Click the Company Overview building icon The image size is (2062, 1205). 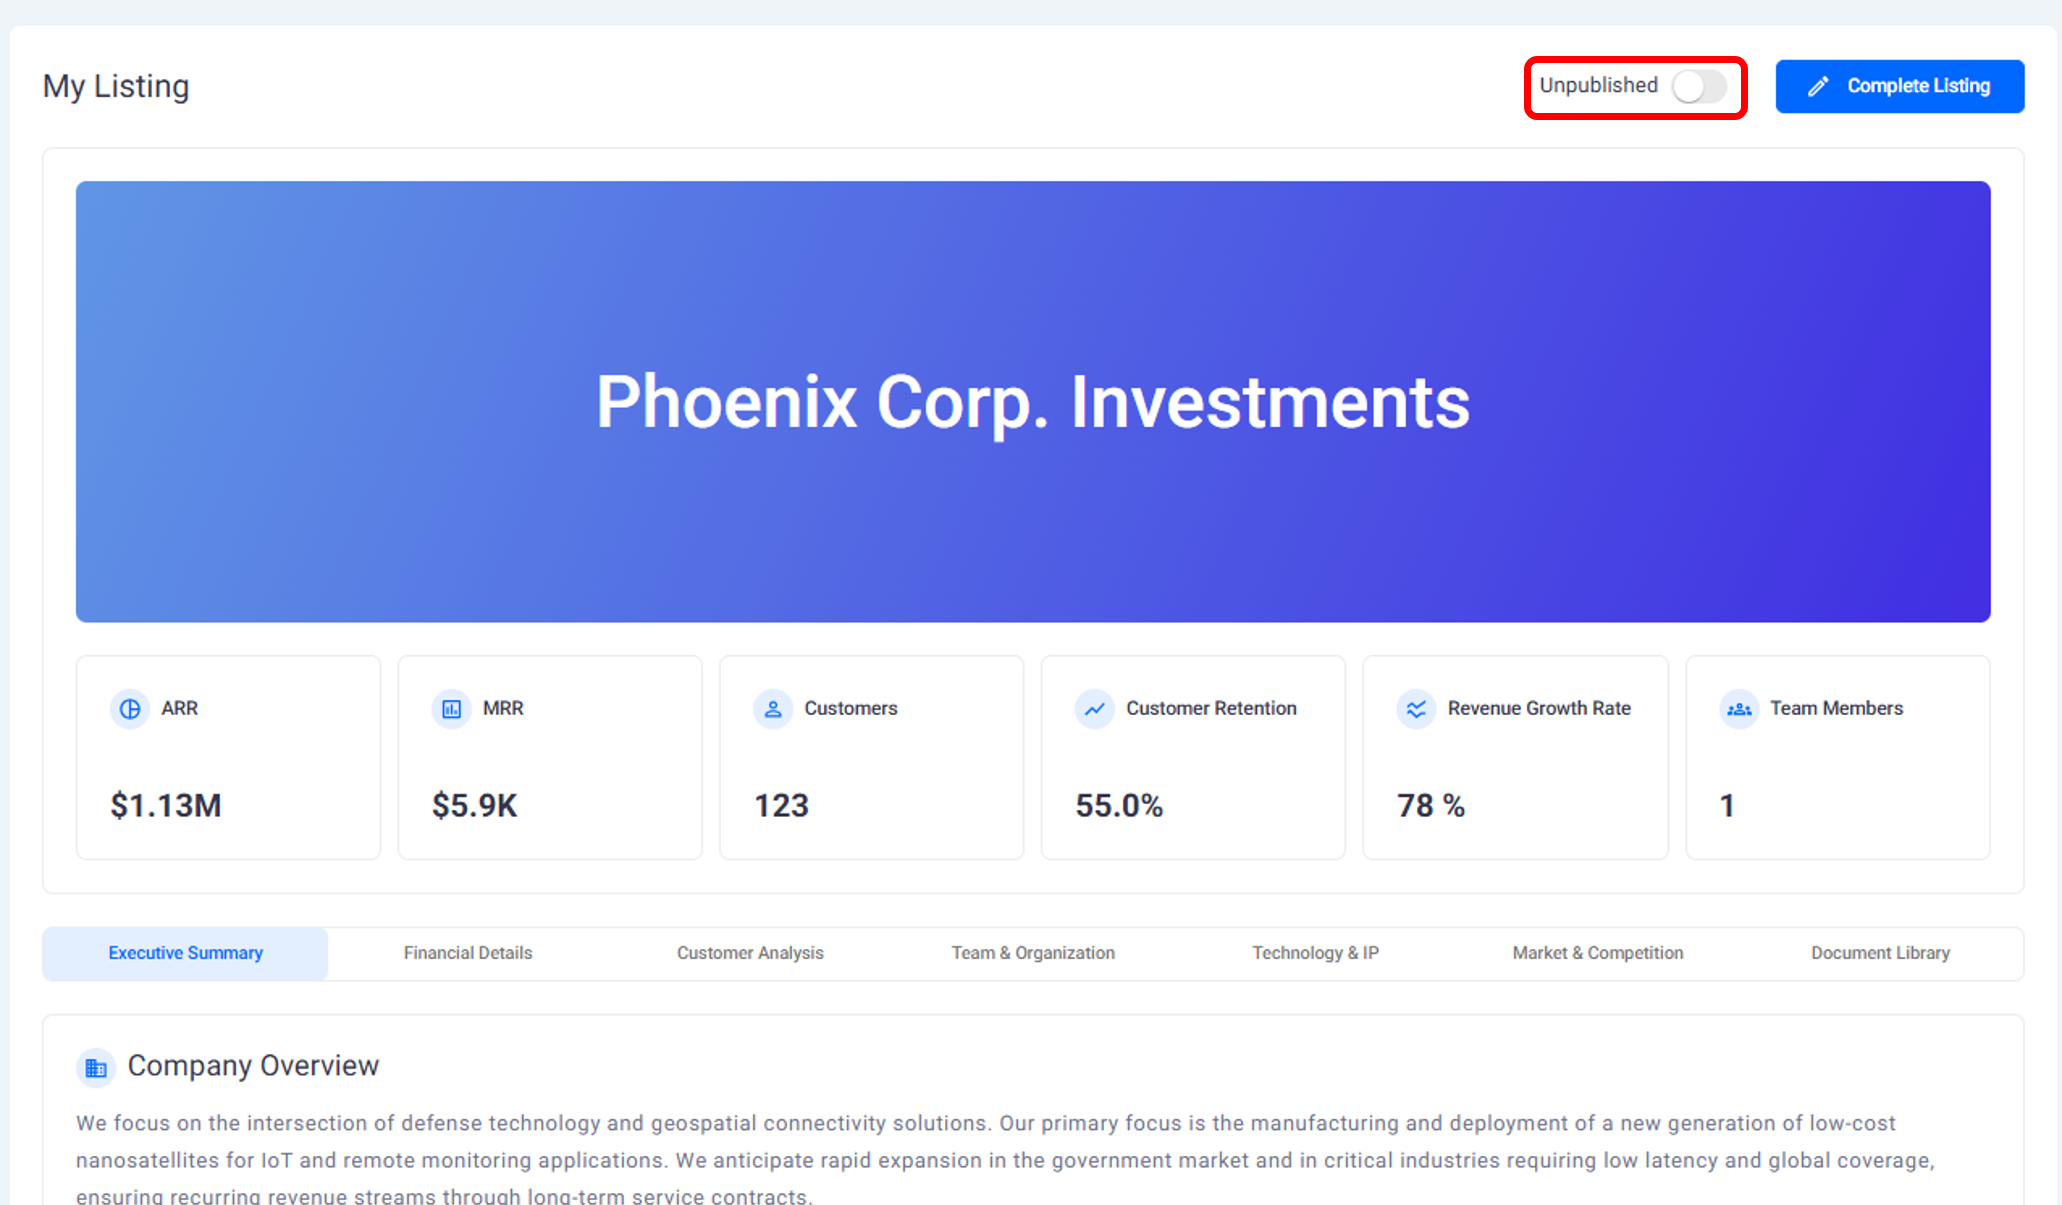pos(96,1068)
